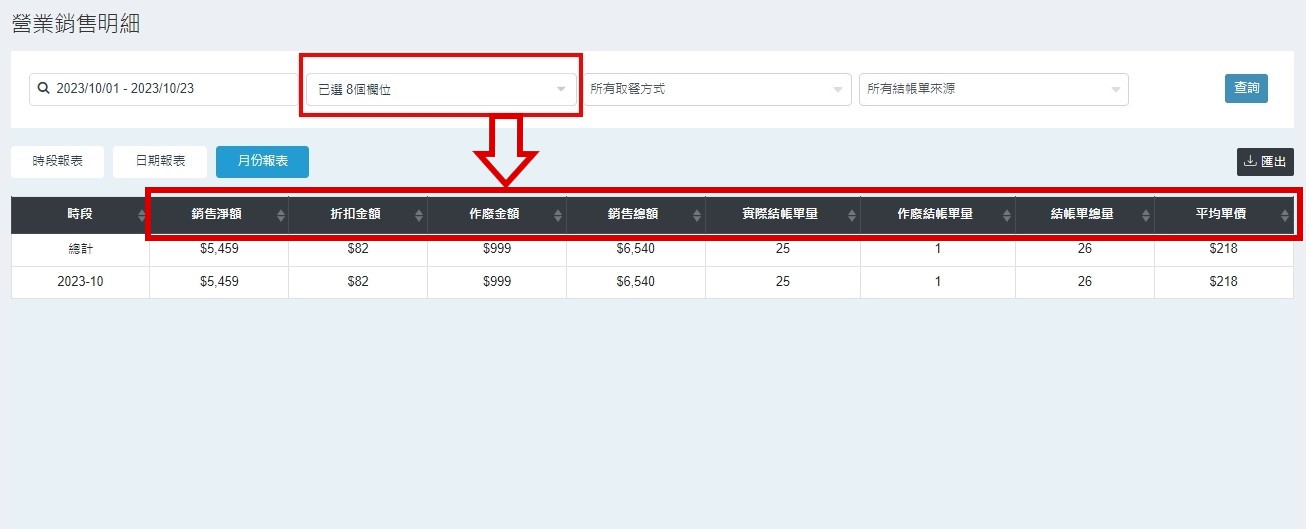The height and width of the screenshot is (529, 1306).
Task: Sort by 銷售總額 column sort arrows
Action: (697, 215)
